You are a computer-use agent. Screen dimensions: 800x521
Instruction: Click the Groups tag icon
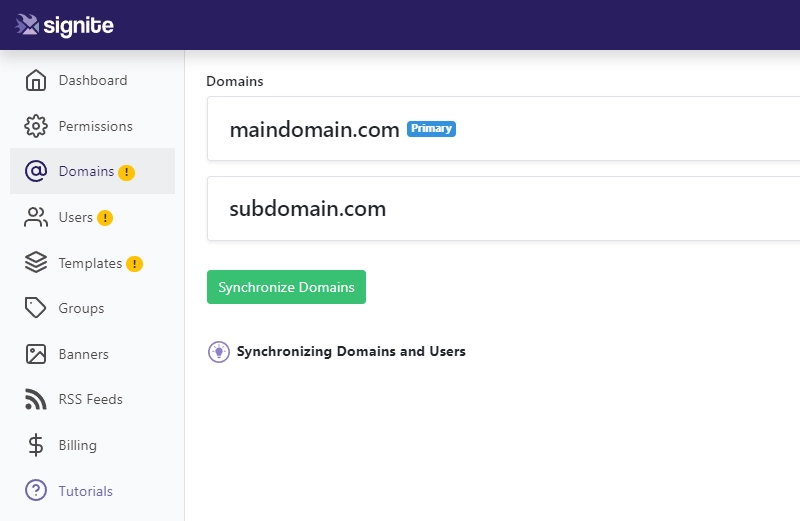coord(36,308)
